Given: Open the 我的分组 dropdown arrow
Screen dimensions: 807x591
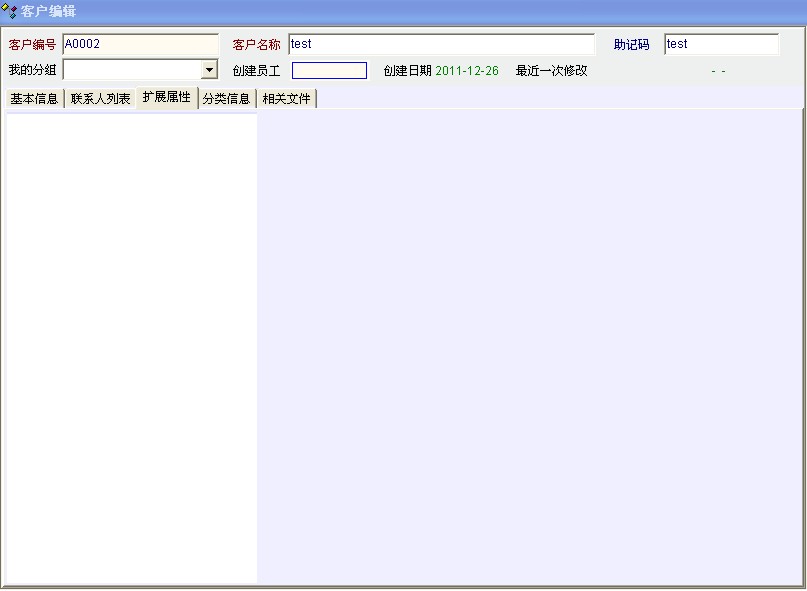Looking at the screenshot, I should pos(209,70).
